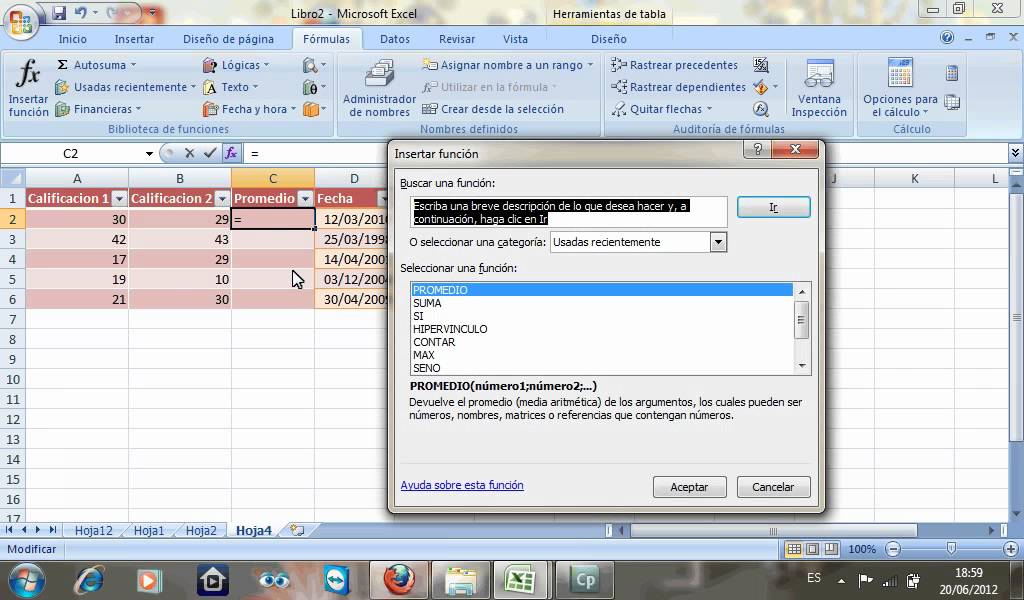The height and width of the screenshot is (600, 1024).
Task: Click Rastrear precedentes
Action: (675, 65)
